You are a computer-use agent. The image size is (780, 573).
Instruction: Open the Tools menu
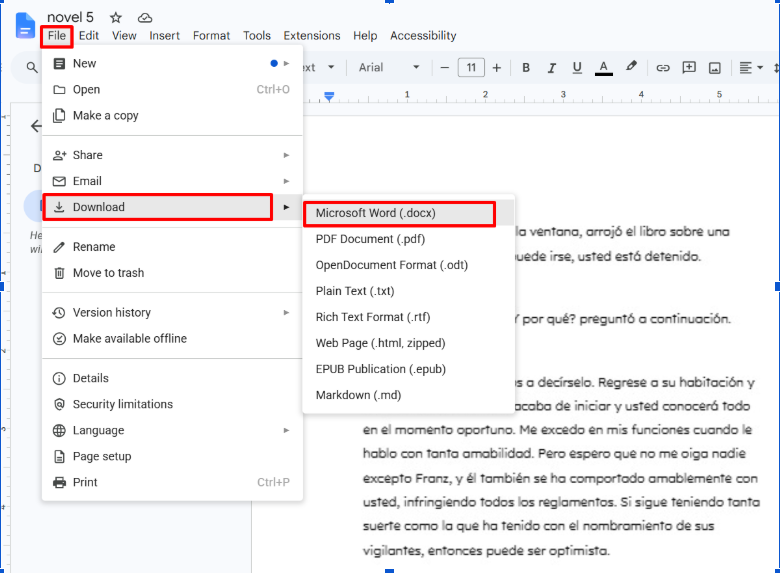tap(257, 36)
